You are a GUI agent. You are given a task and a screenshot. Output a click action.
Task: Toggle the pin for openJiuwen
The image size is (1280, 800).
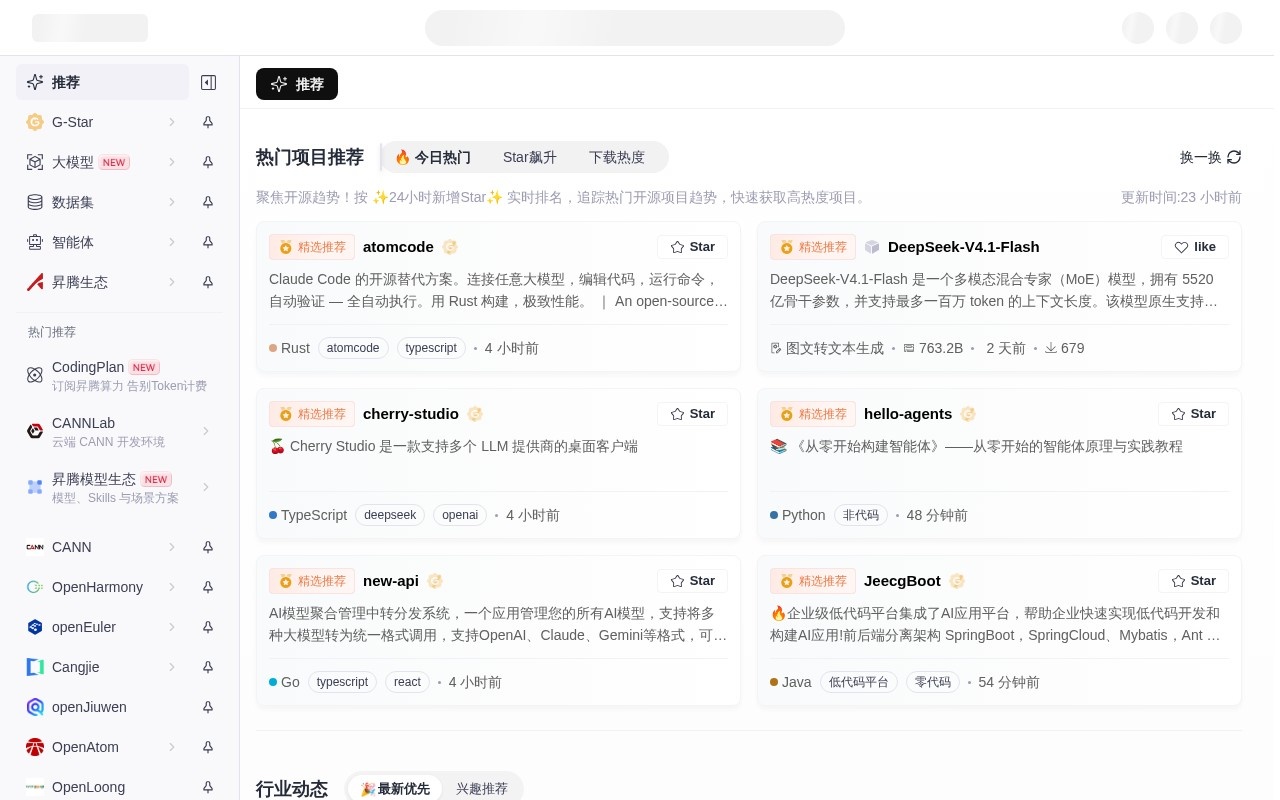point(208,707)
